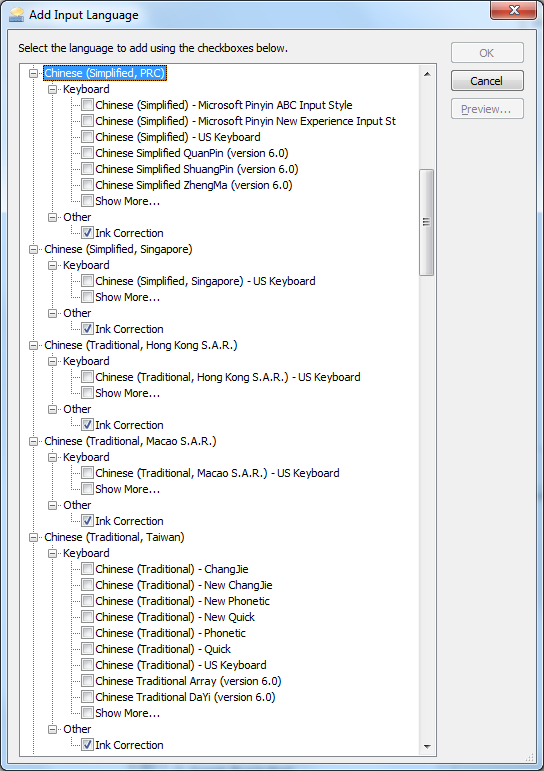This screenshot has height=771, width=544.
Task: Collapse Other under Chinese (Traditional, Hong Kong S.A.R.)
Action: point(53,409)
